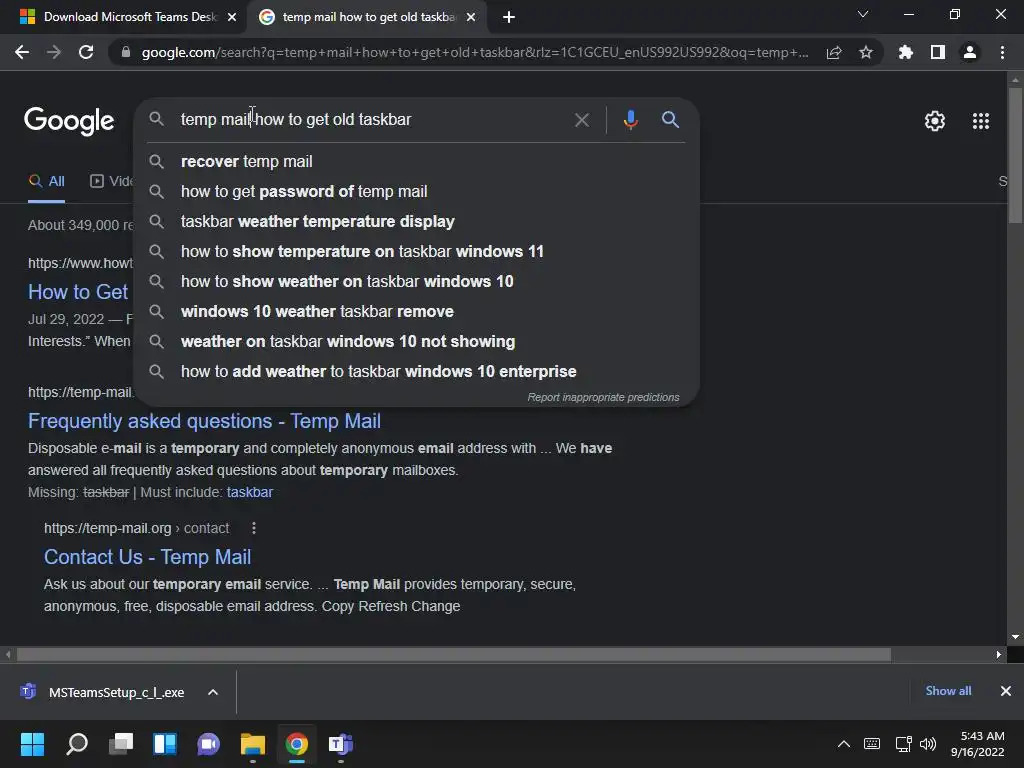Click the Chrome address bar URL
This screenshot has height=768, width=1024.
coord(475,52)
